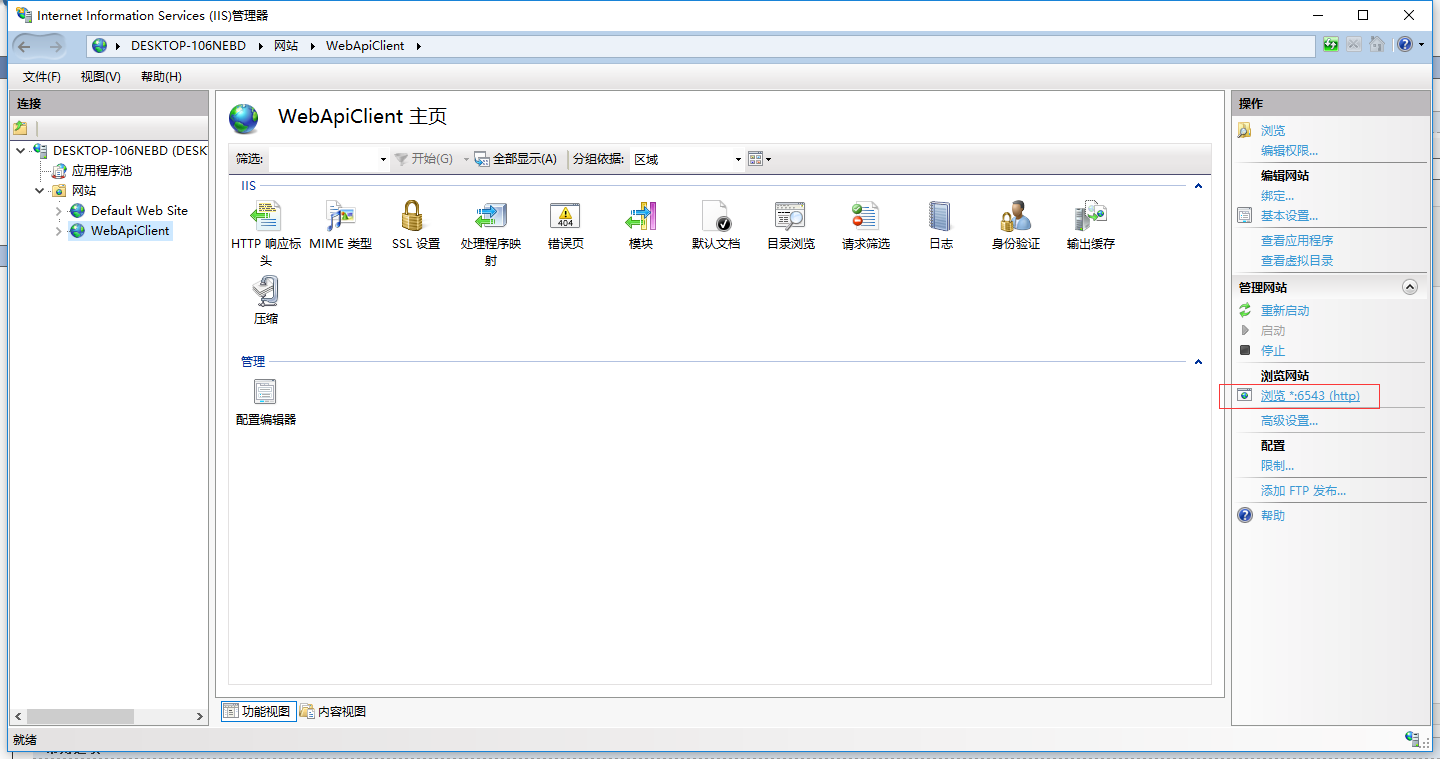This screenshot has height=759, width=1440.
Task: Open the 错误页 404 icon
Action: [565, 216]
